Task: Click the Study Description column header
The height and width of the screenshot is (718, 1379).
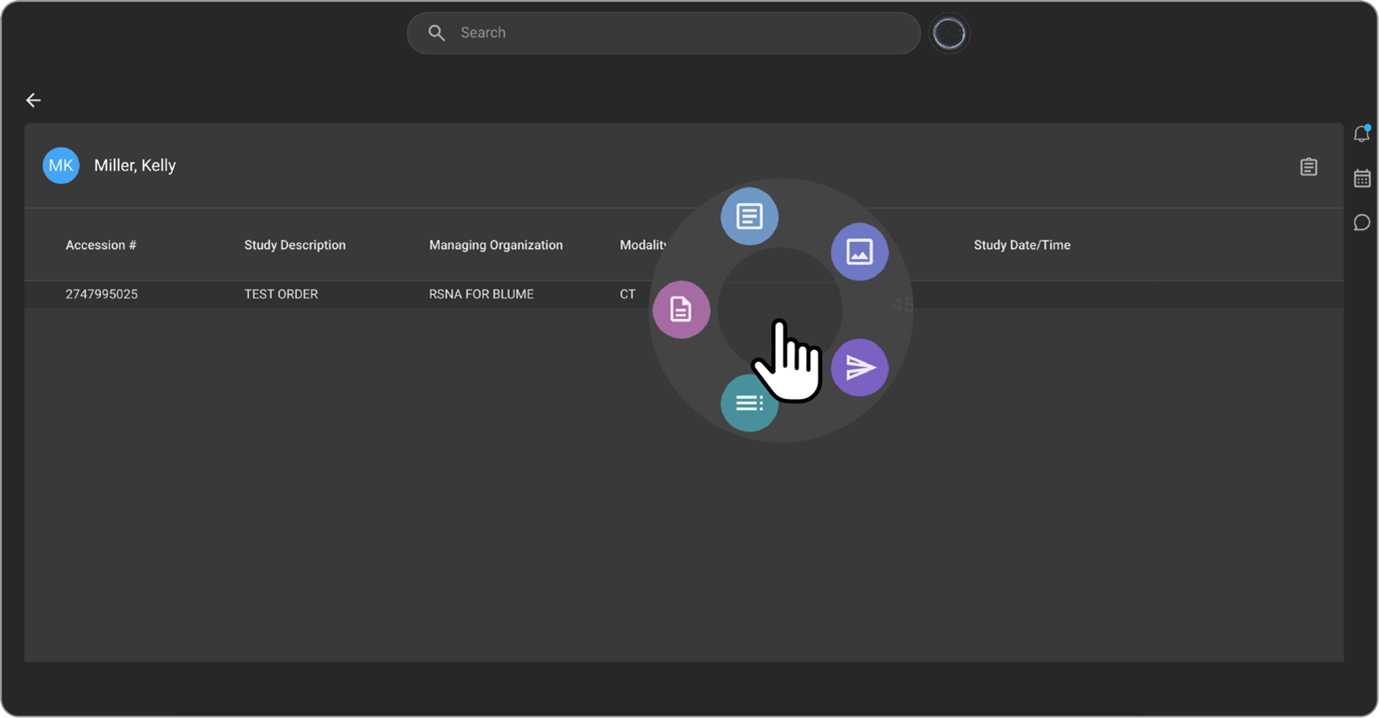Action: tap(295, 245)
